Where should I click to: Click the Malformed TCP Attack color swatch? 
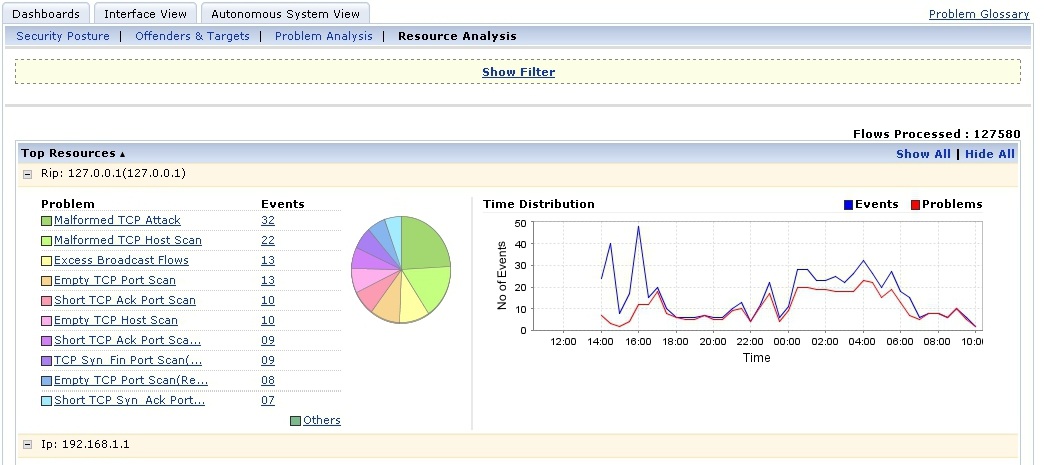[46, 221]
